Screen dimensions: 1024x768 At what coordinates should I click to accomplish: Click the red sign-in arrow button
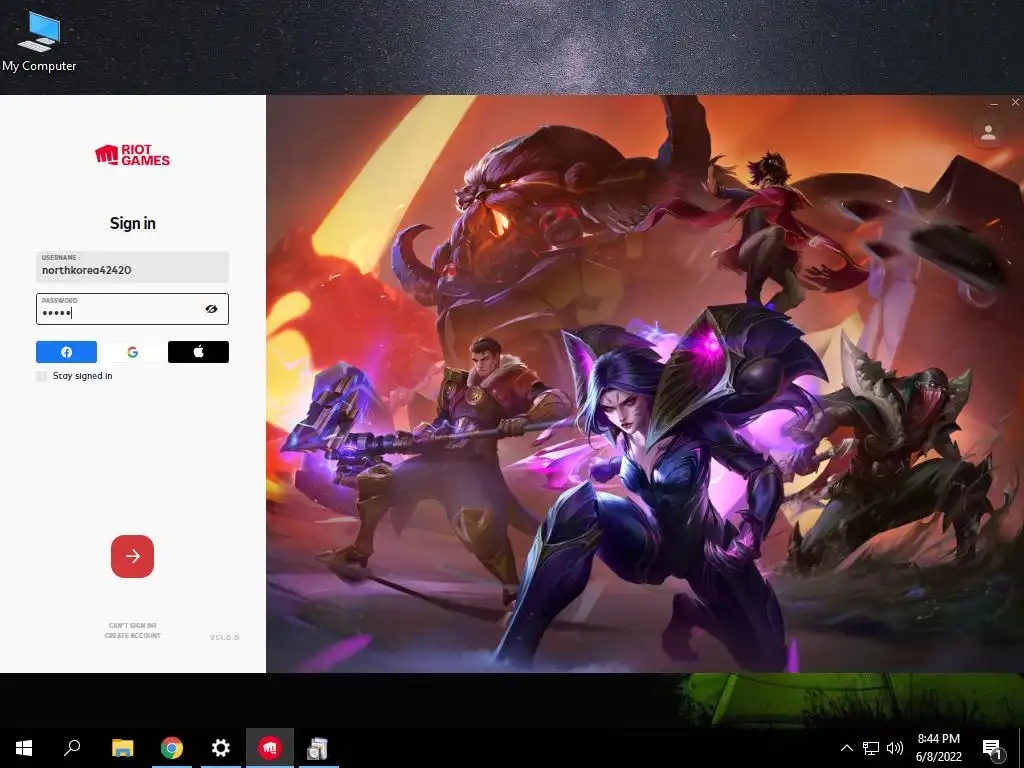[133, 556]
